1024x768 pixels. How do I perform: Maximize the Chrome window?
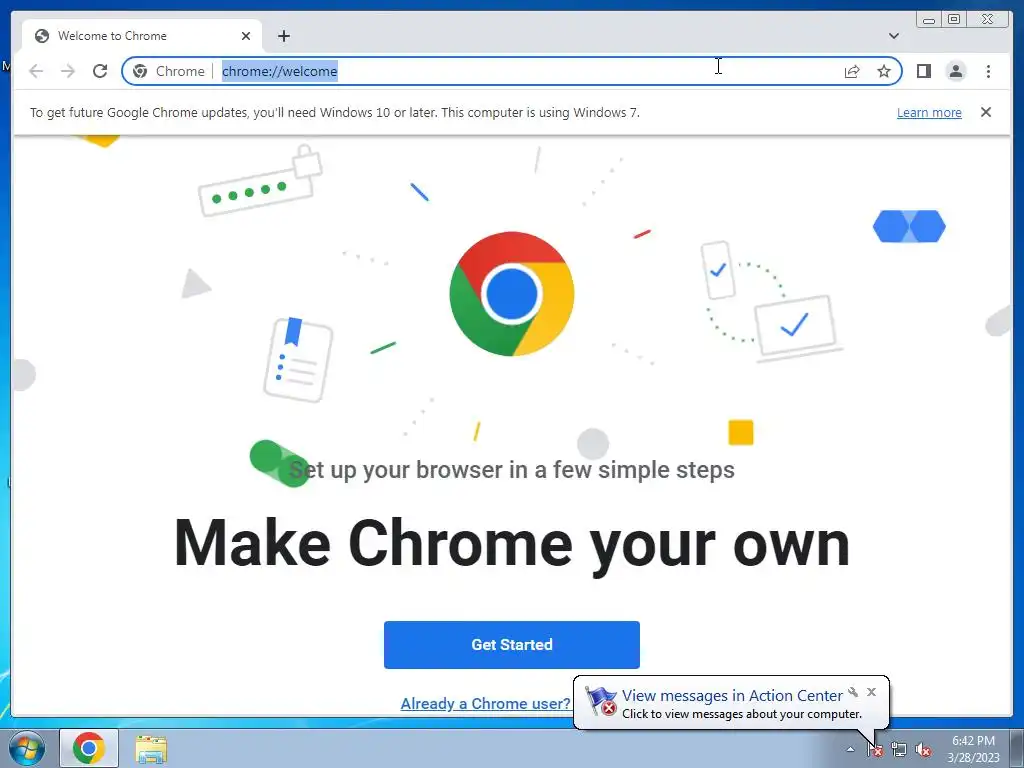click(953, 20)
